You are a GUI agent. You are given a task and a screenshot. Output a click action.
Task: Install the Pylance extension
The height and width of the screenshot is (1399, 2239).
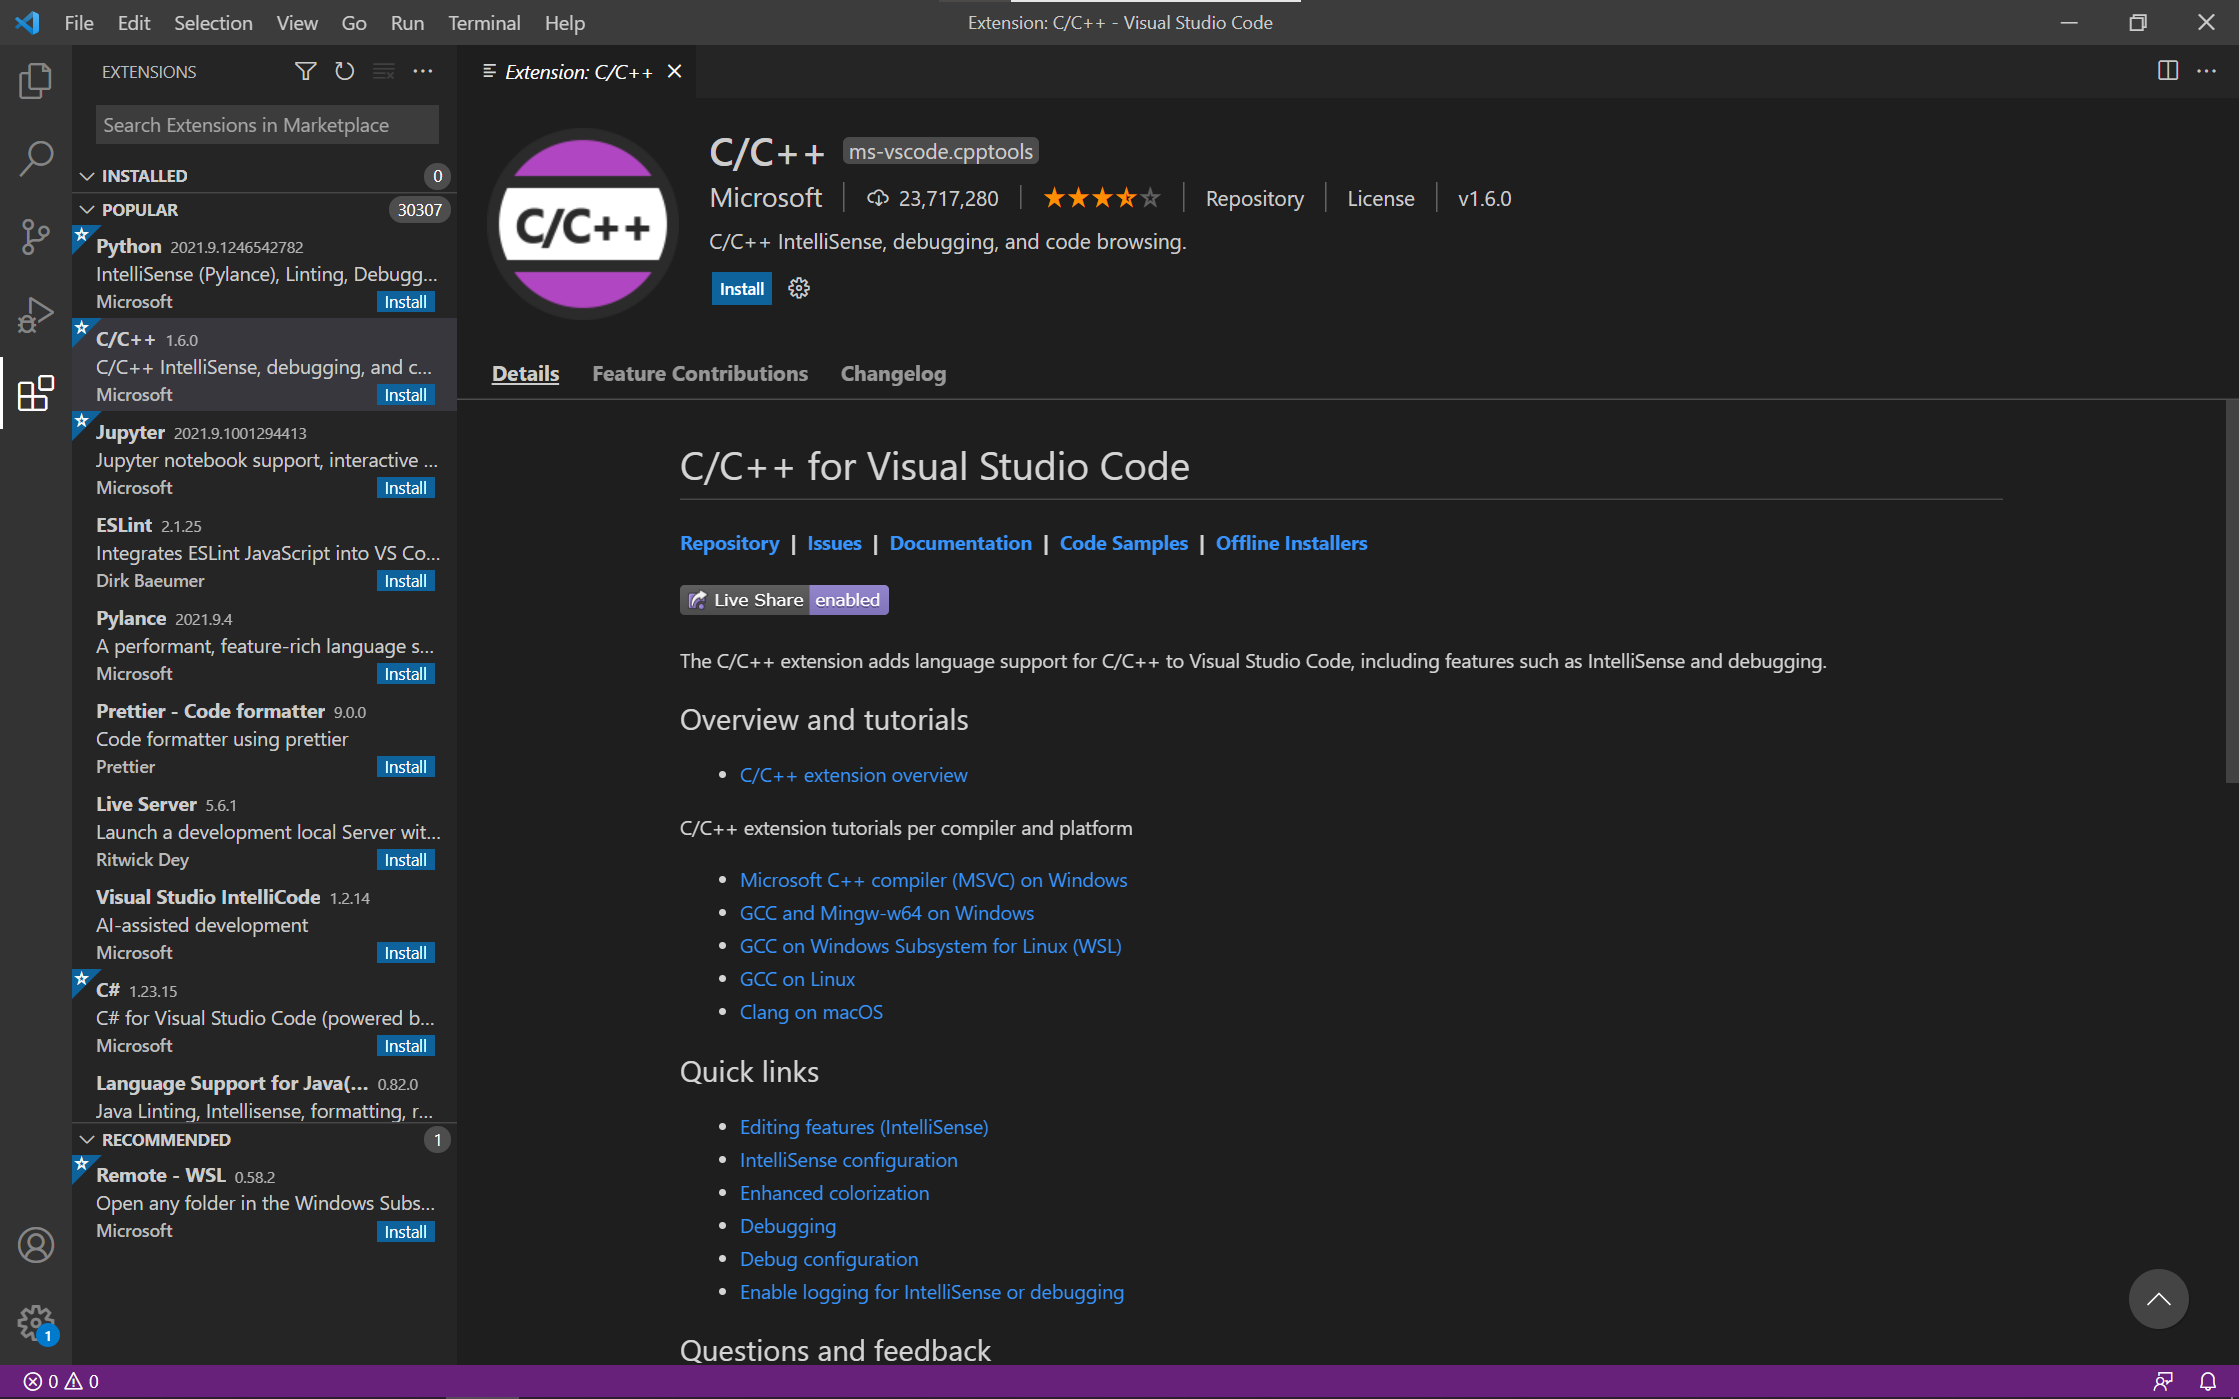(405, 674)
